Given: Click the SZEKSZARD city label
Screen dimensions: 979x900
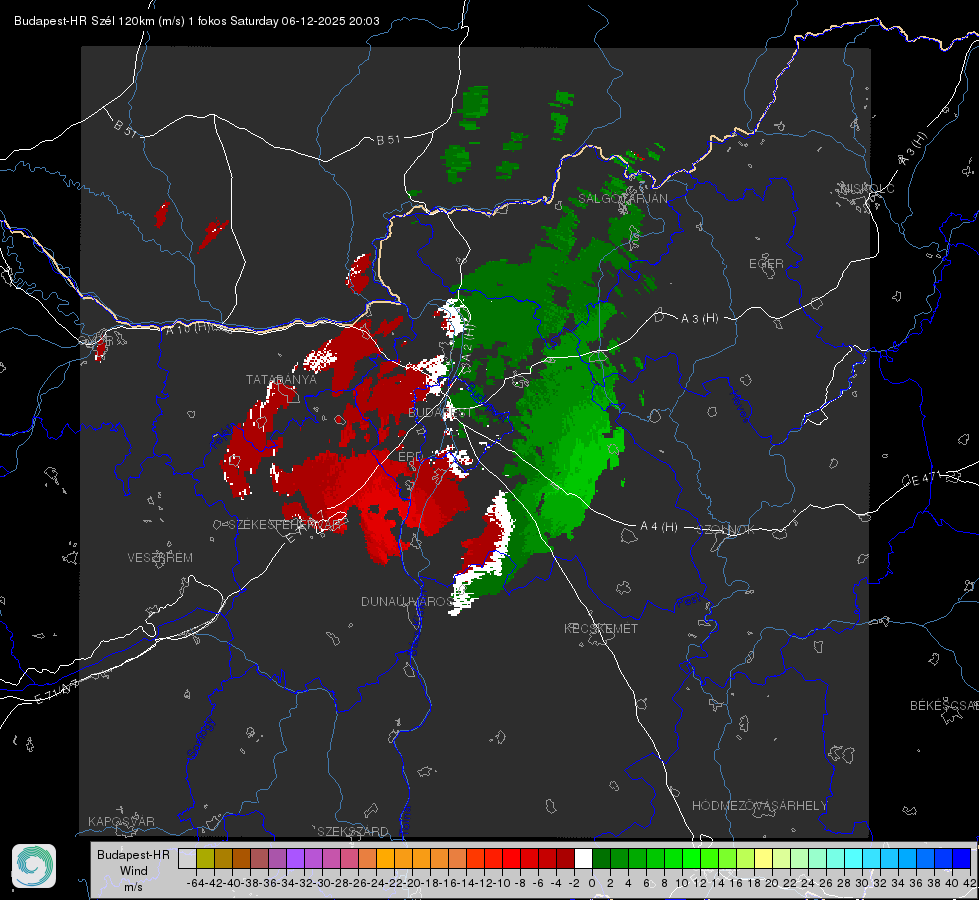Looking at the screenshot, I should tap(353, 831).
